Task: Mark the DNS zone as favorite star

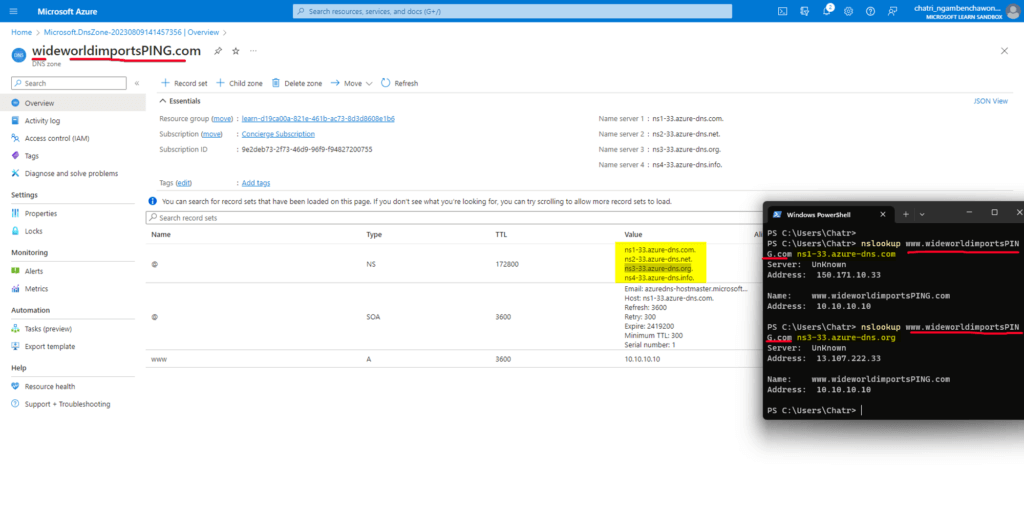Action: (x=236, y=51)
